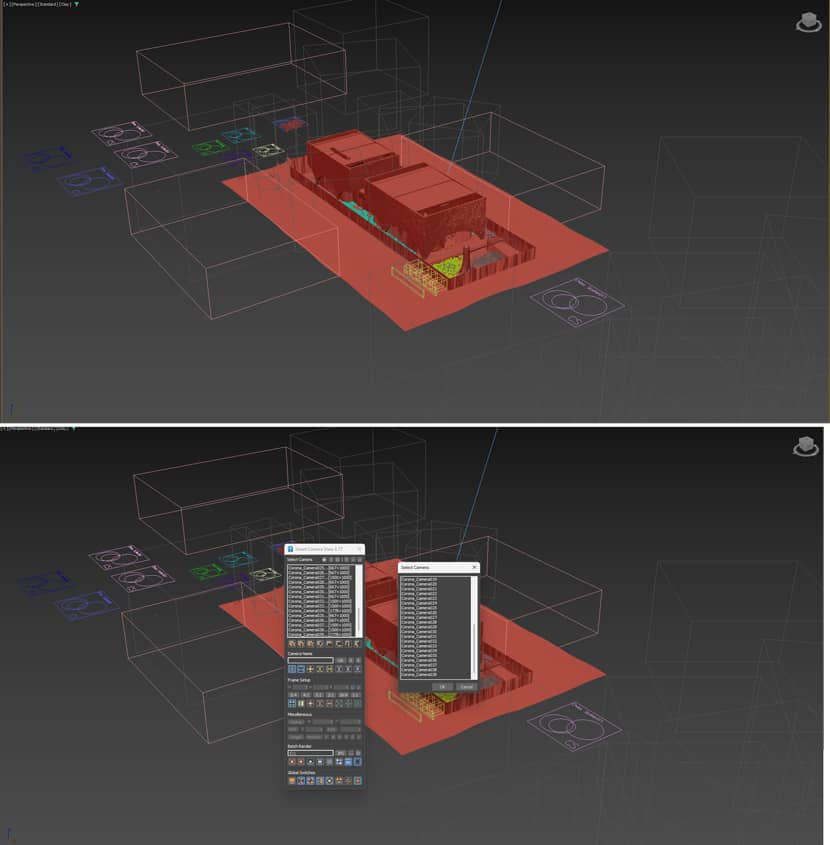Viewport: 830px width, 845px height.
Task: Close the Select Camera dialog
Action: coord(474,567)
